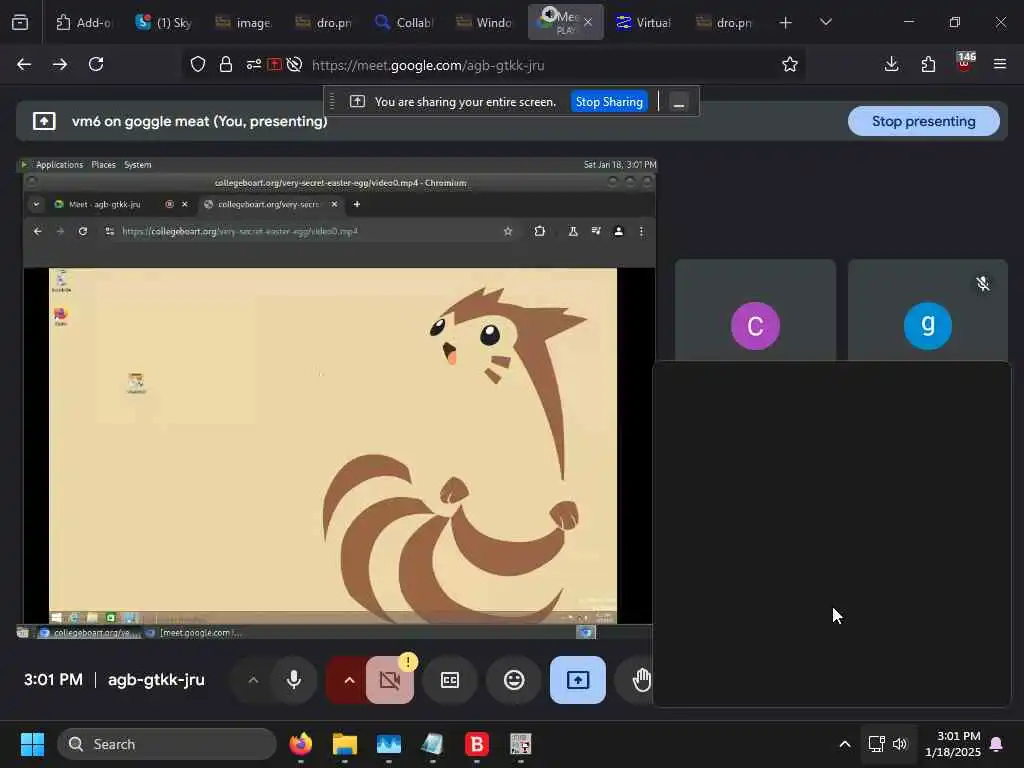Open the network icon in the system tray

(x=876, y=744)
